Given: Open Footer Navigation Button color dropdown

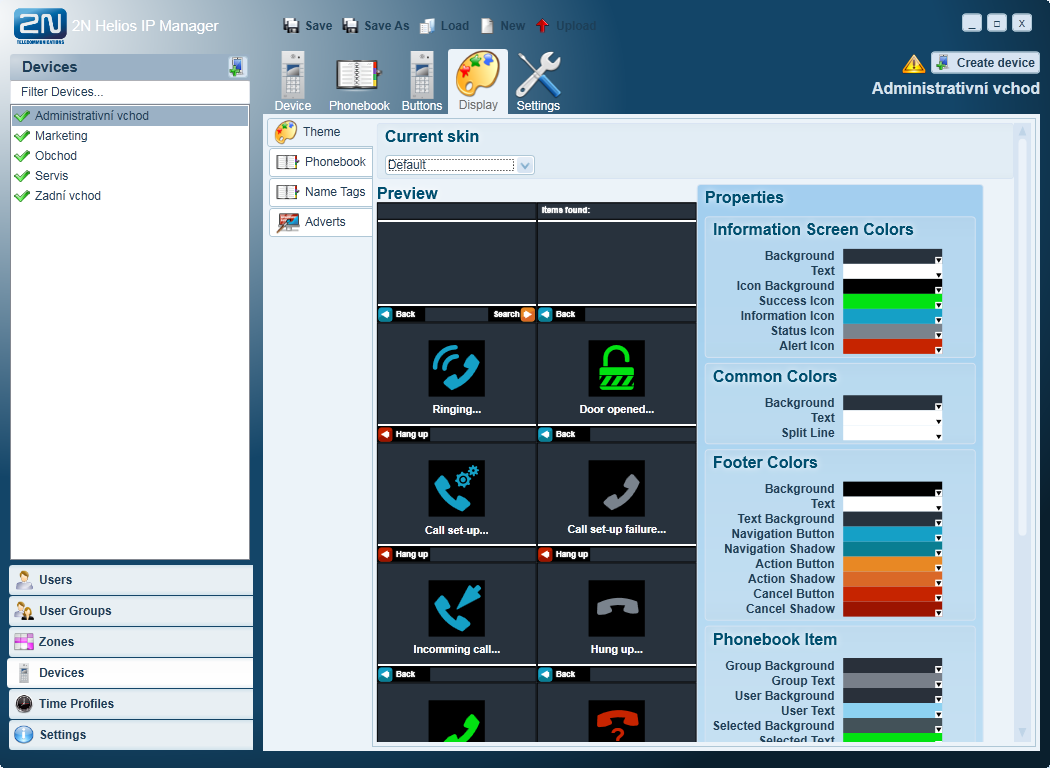Looking at the screenshot, I should 938,537.
